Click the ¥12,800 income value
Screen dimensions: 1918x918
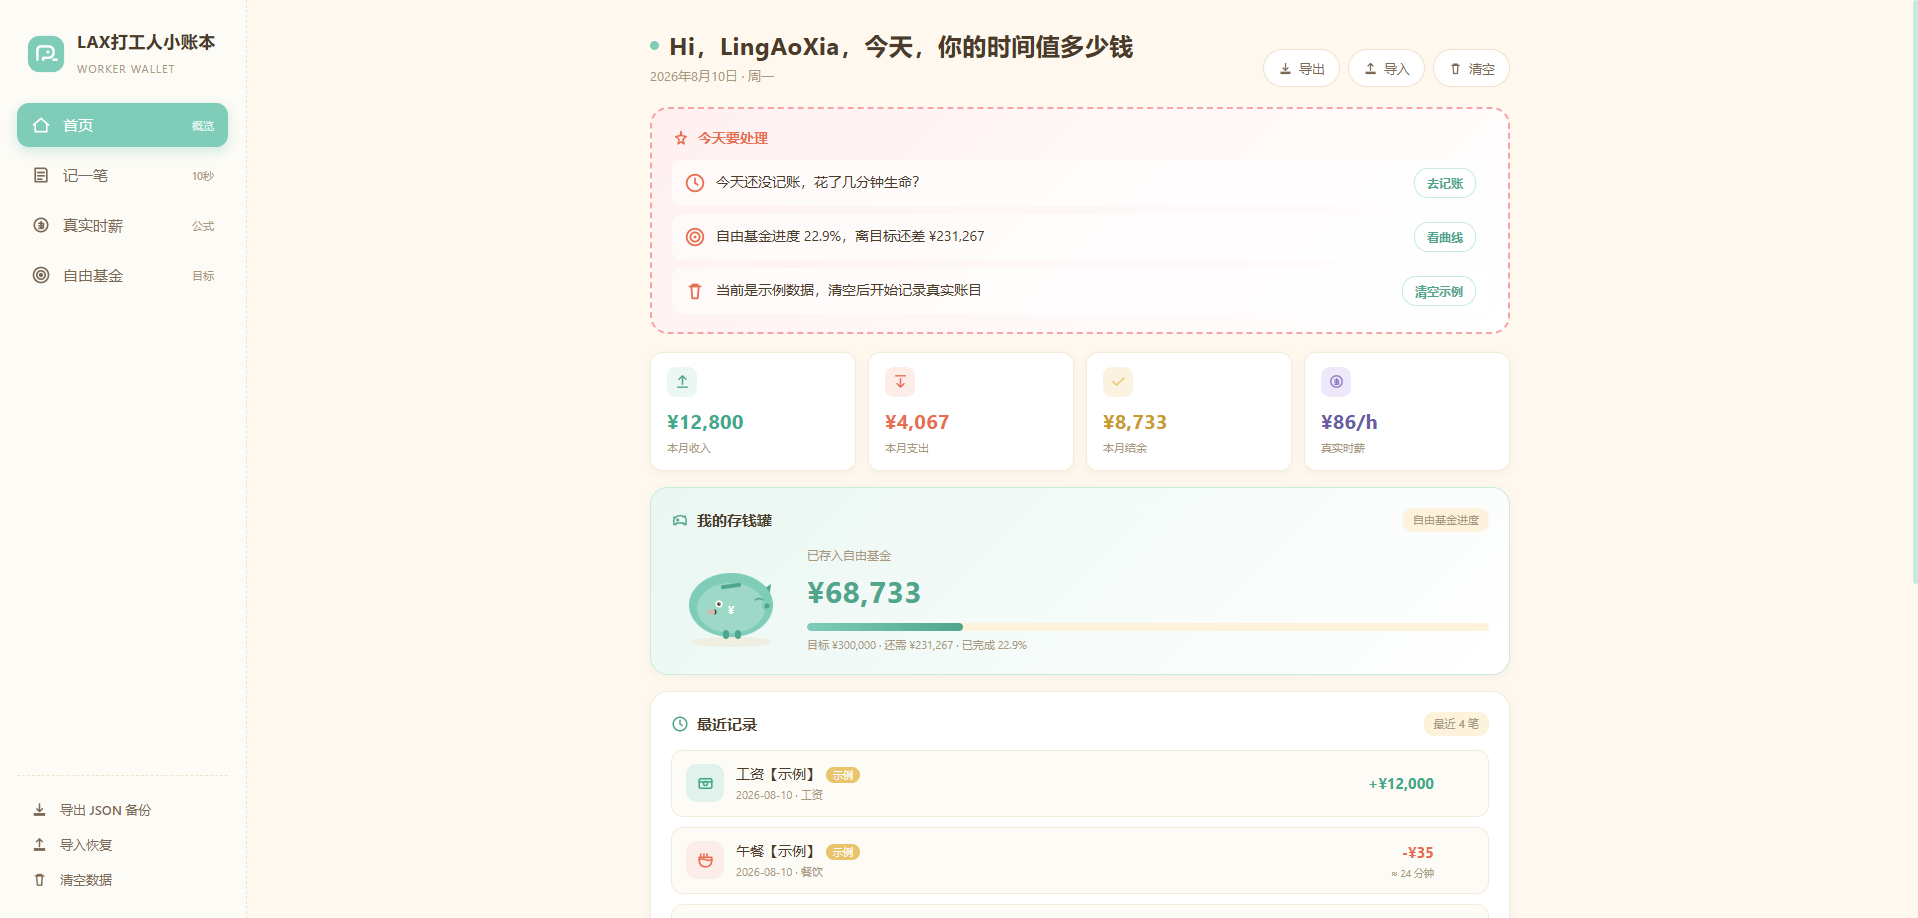(x=705, y=422)
